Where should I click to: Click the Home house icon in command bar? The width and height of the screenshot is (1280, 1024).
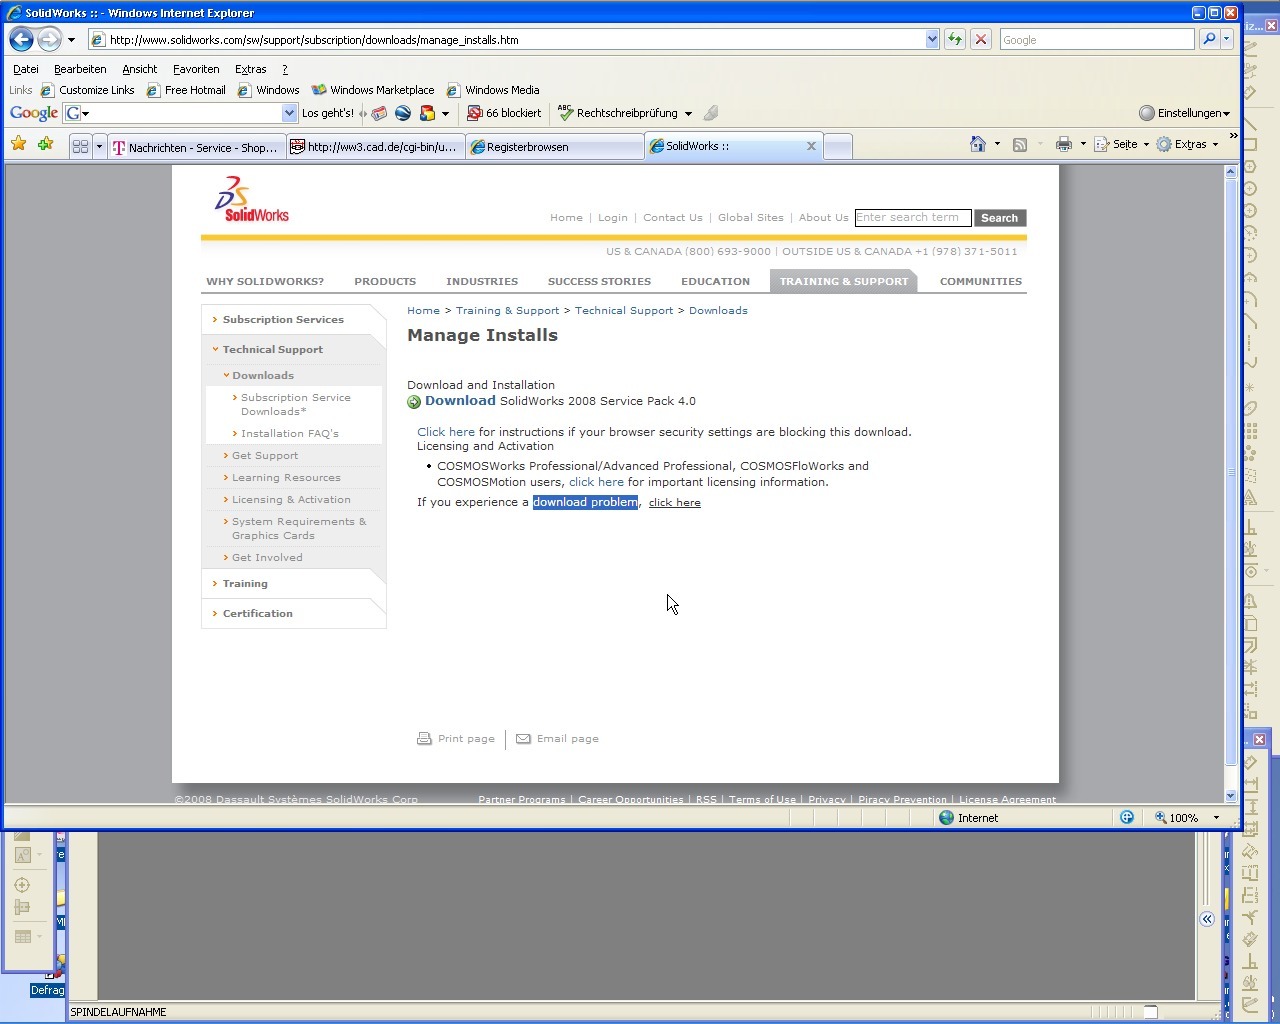tap(978, 144)
